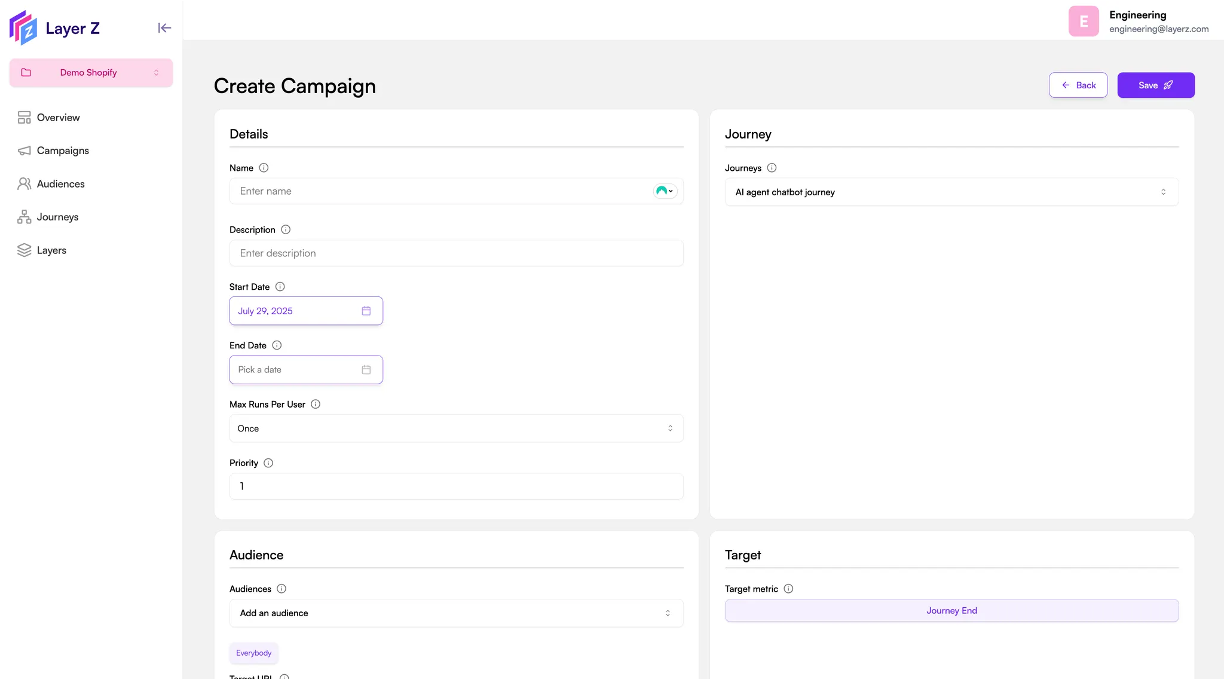Toggle the Everybody audience chip
This screenshot has height=680, width=1224.
[253, 652]
